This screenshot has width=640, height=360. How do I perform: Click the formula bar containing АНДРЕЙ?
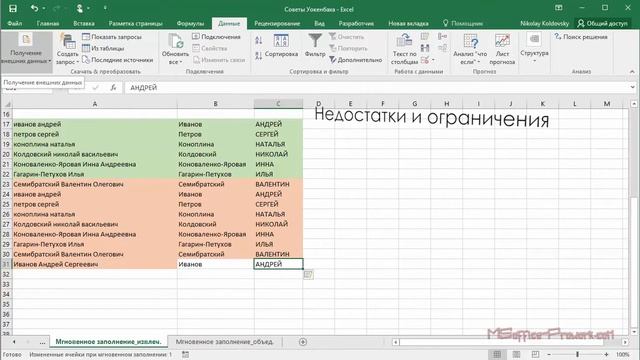pyautogui.click(x=376, y=87)
